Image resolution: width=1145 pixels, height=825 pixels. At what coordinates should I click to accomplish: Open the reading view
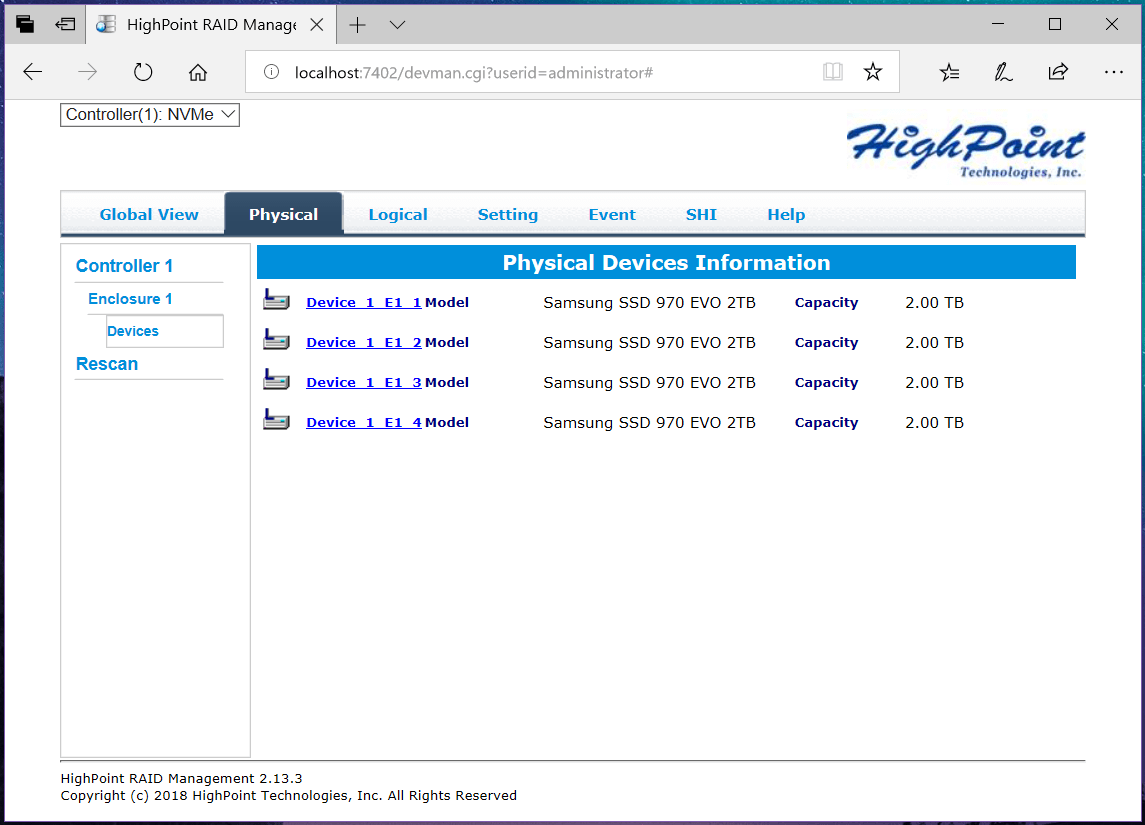[x=832, y=72]
